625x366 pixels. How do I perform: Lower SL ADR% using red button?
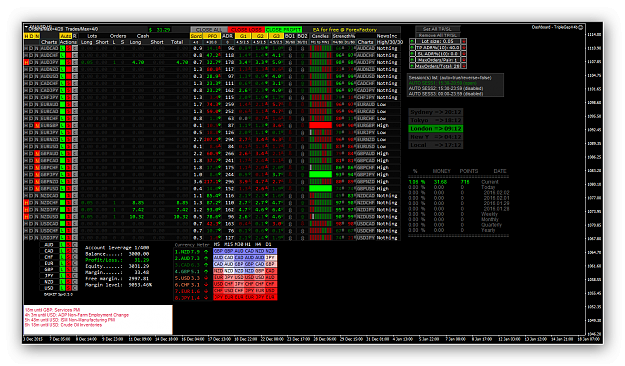464,53
